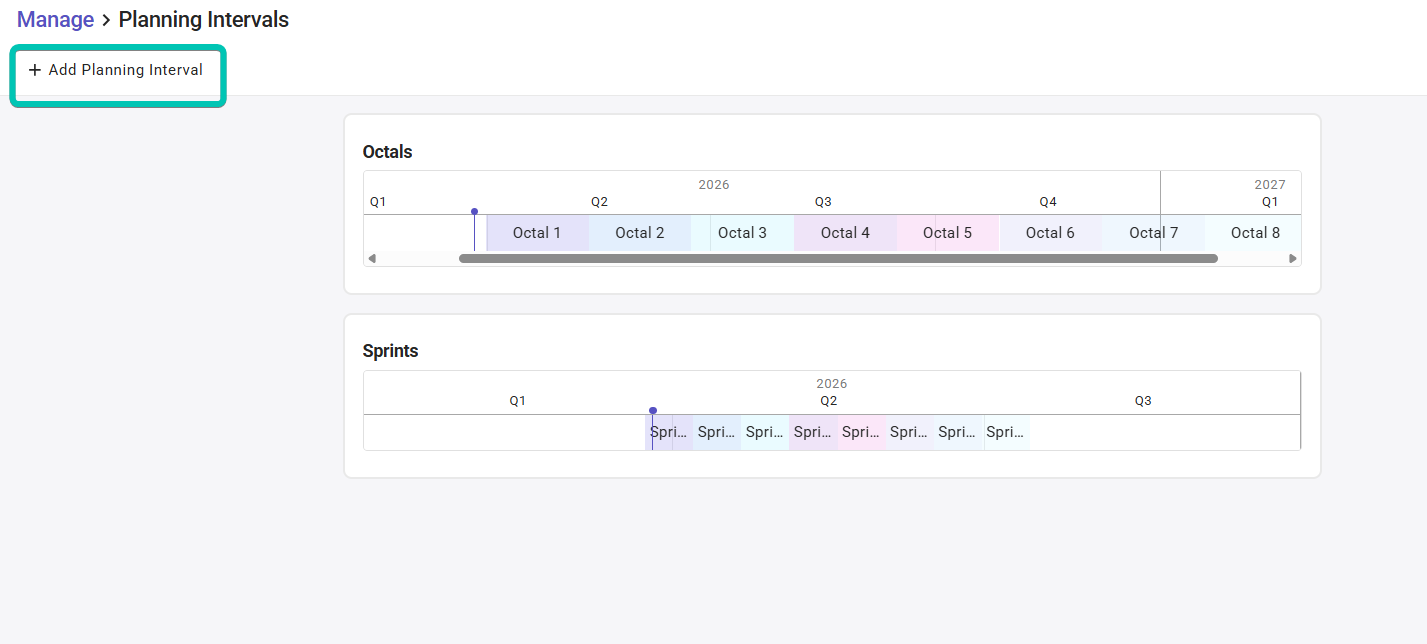
Task: Select Octal 4 in the Octals timeline
Action: (845, 233)
